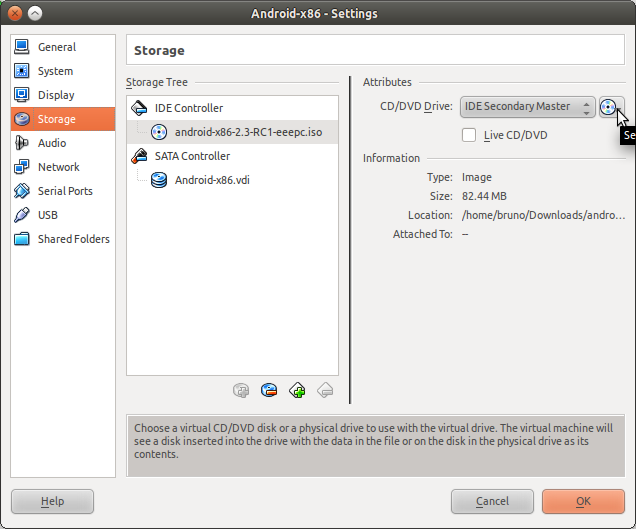Click the window roll-up button in title bar
The width and height of the screenshot is (636, 529).
pyautogui.click(x=35, y=13)
